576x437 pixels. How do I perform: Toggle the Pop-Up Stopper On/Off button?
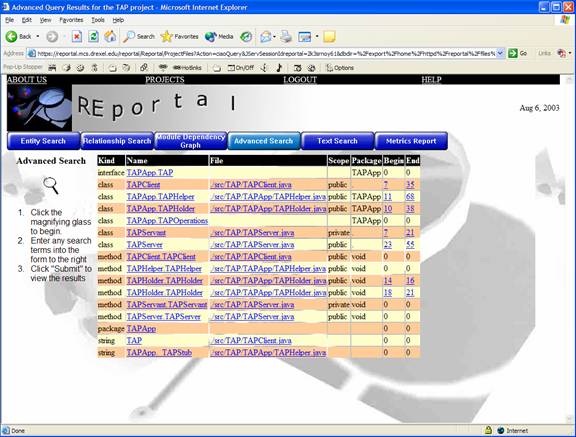click(241, 68)
